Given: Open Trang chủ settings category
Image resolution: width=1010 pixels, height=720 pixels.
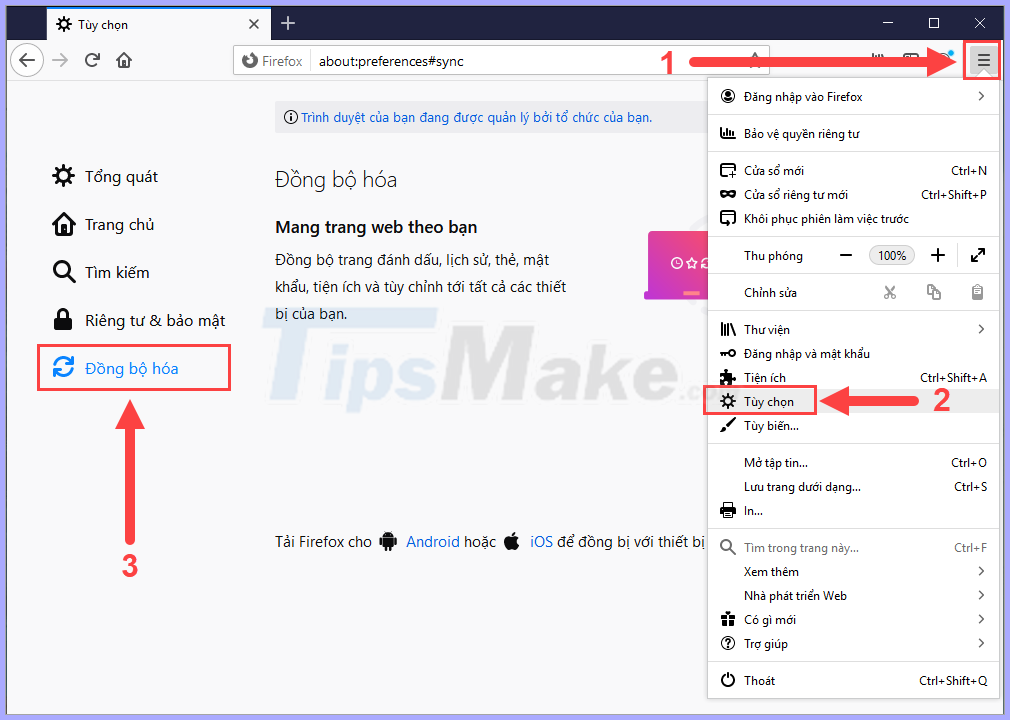Looking at the screenshot, I should tap(103, 225).
